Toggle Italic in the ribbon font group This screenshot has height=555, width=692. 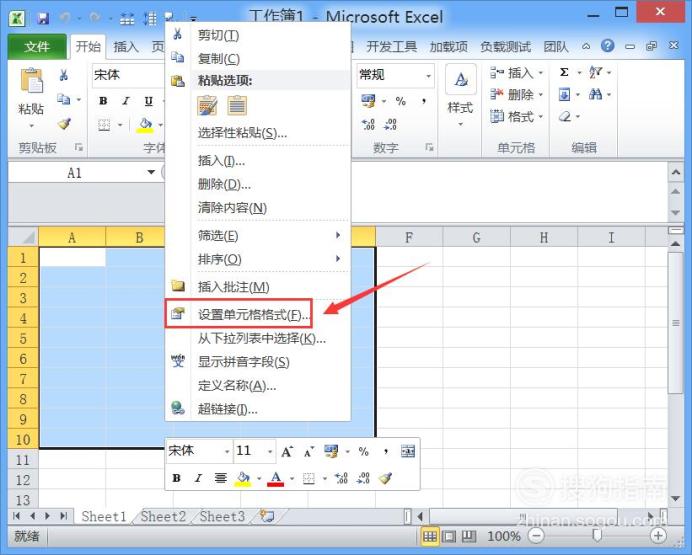pos(126,101)
